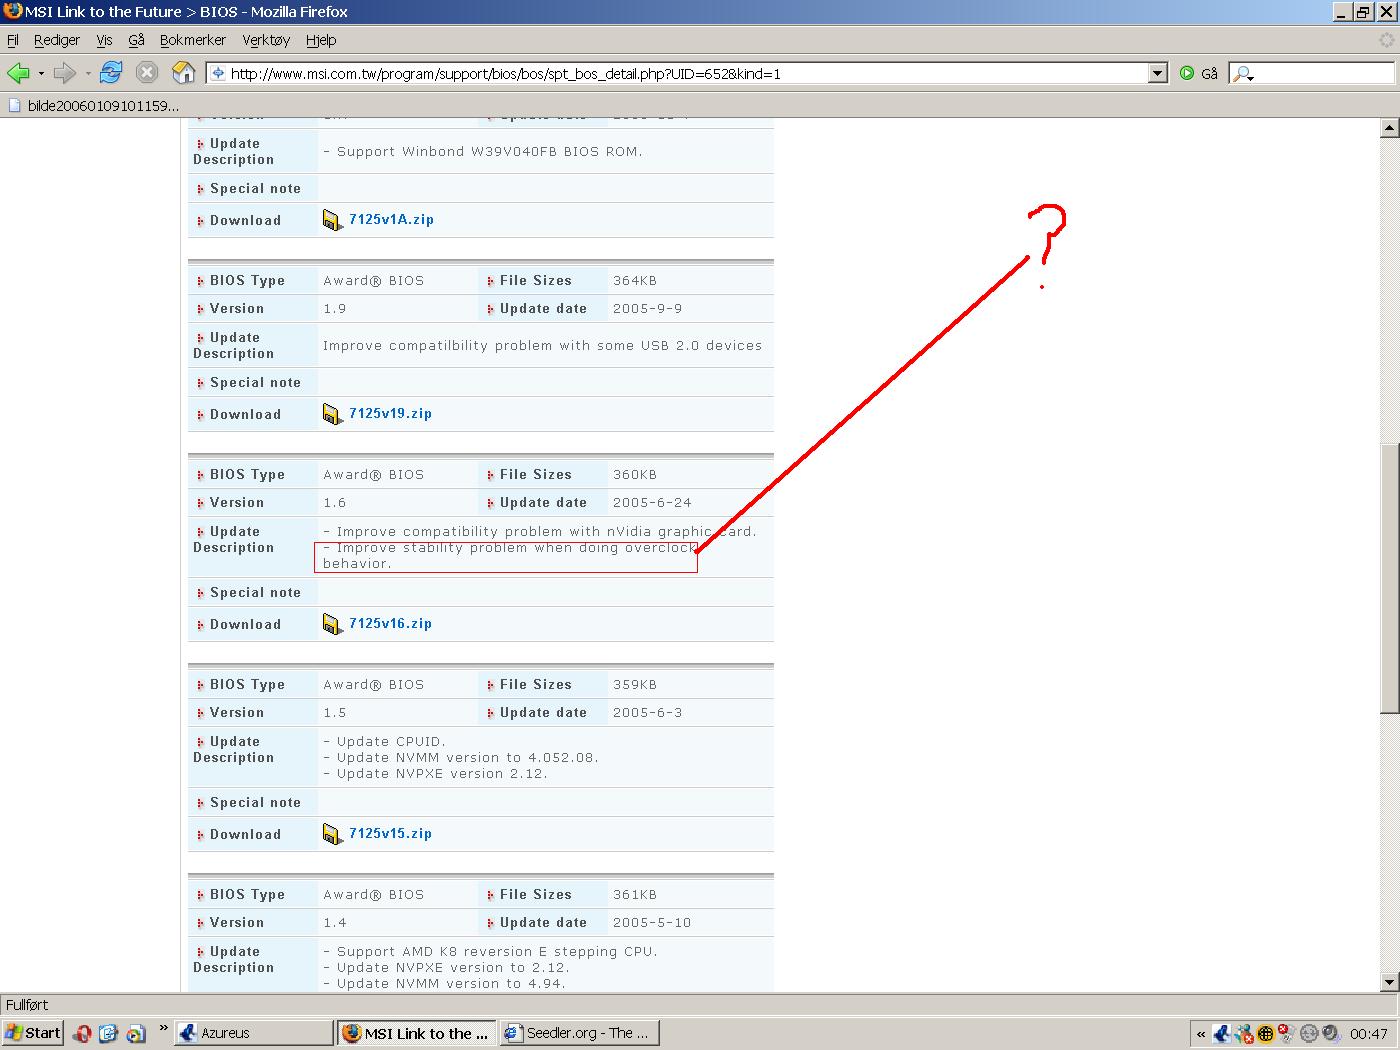Click text Support Winbond W39V040FB BIOS ROM
This screenshot has width=1400, height=1050.
pos(483,151)
